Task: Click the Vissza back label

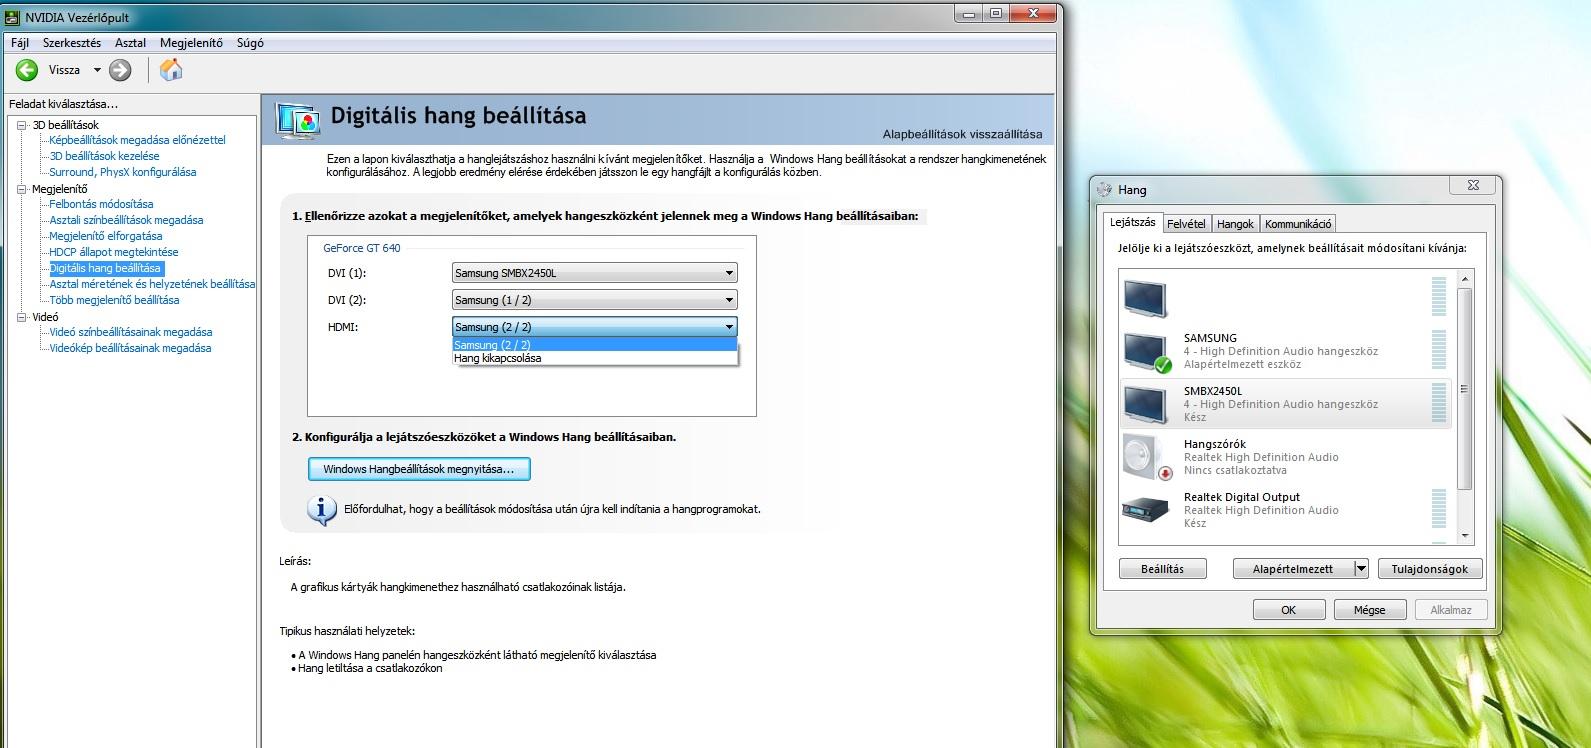Action: tap(64, 70)
